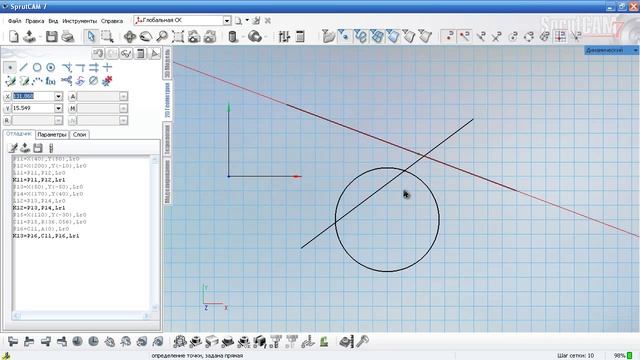
Task: Open the Глобальная СК coordinate system dropdown
Action: click(227, 20)
